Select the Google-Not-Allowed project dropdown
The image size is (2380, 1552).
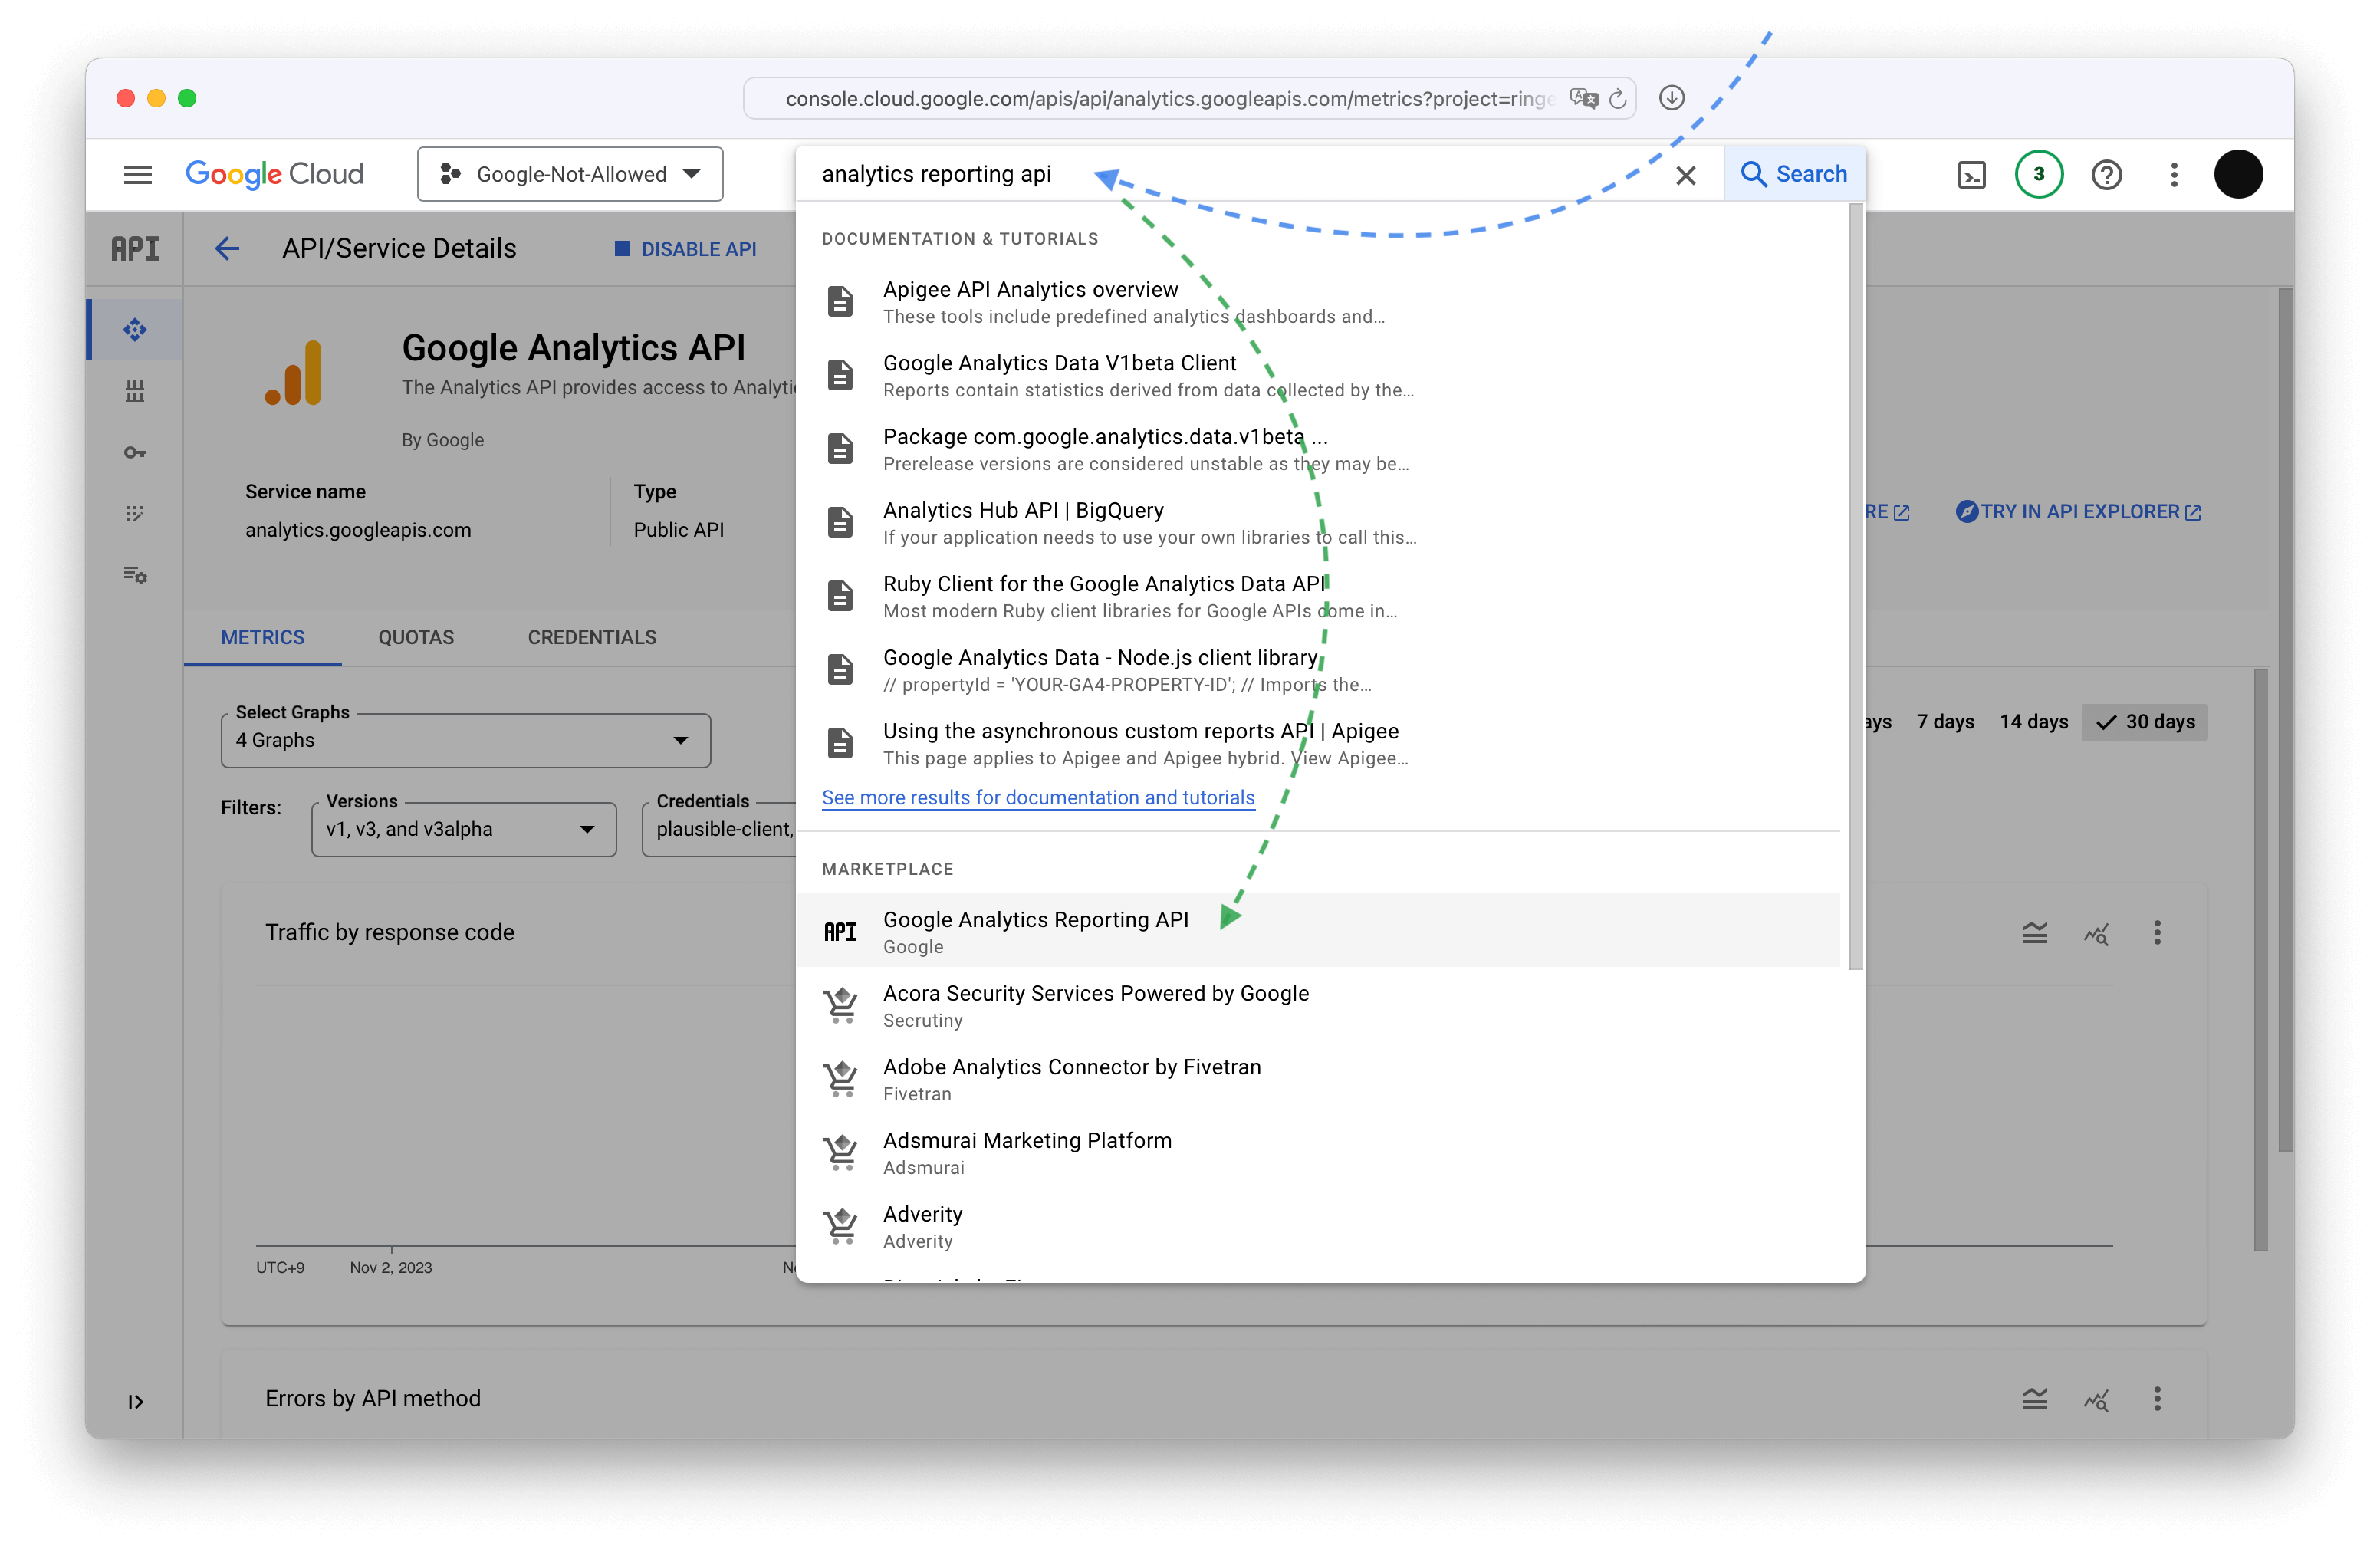(x=570, y=173)
